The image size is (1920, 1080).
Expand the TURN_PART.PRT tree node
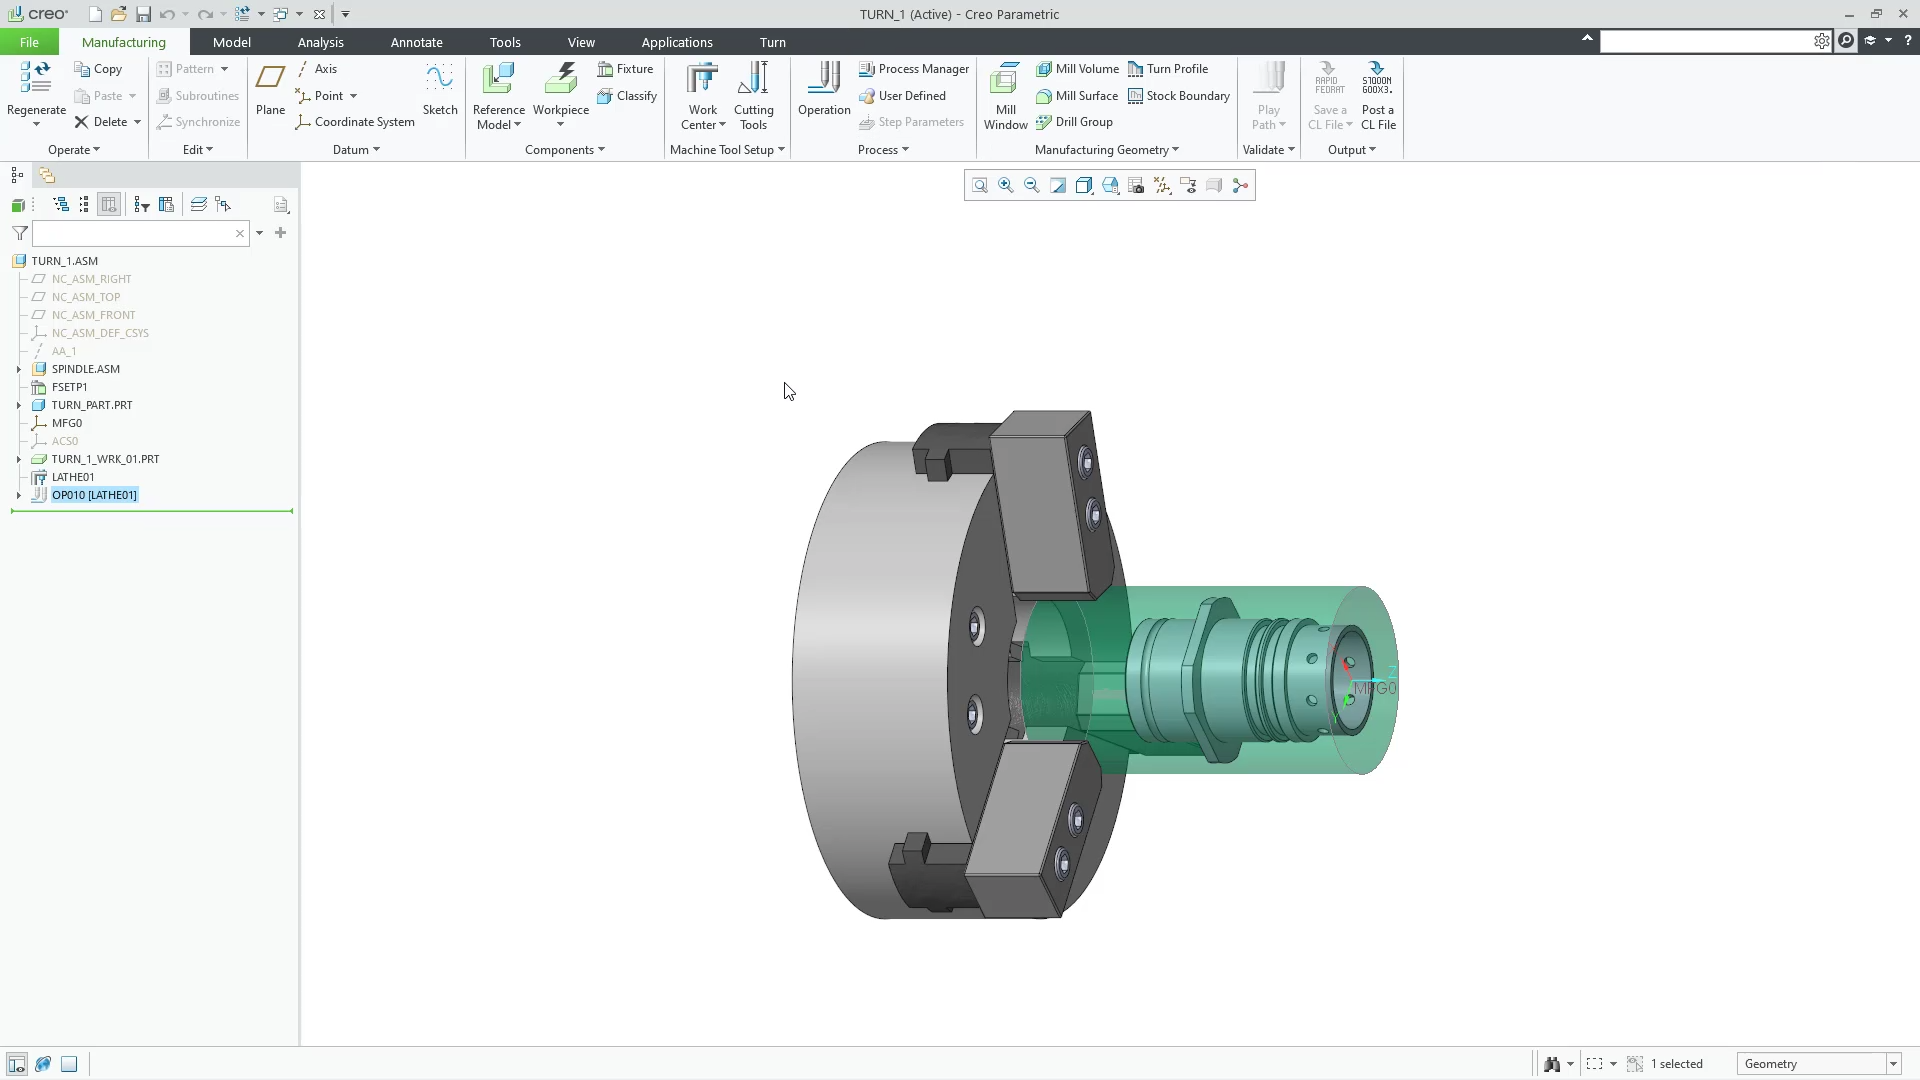coord(18,405)
